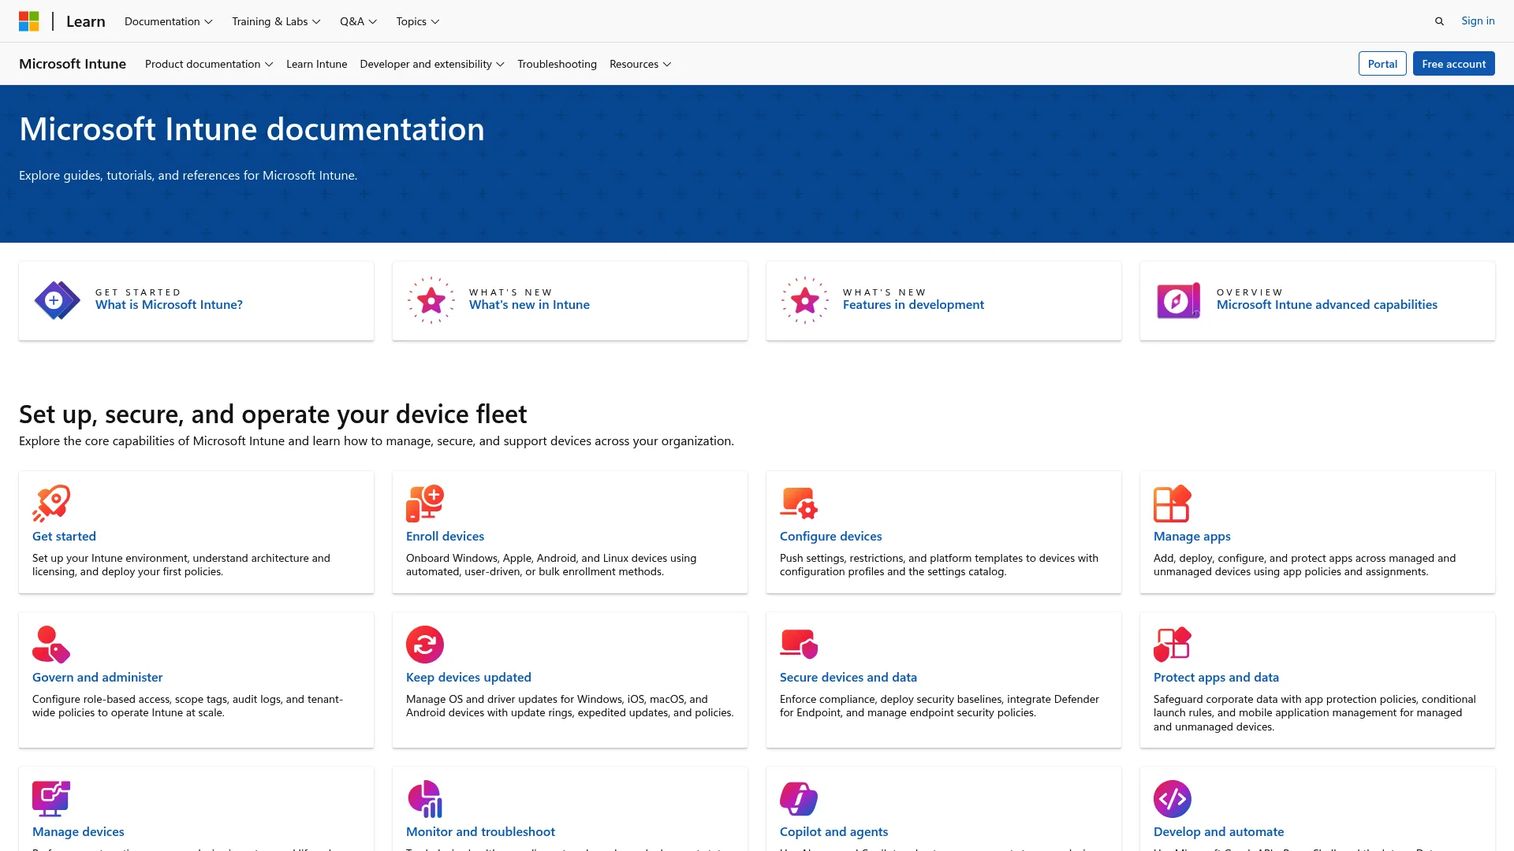This screenshot has width=1514, height=851.
Task: Expand the Topics dropdown
Action: click(417, 21)
